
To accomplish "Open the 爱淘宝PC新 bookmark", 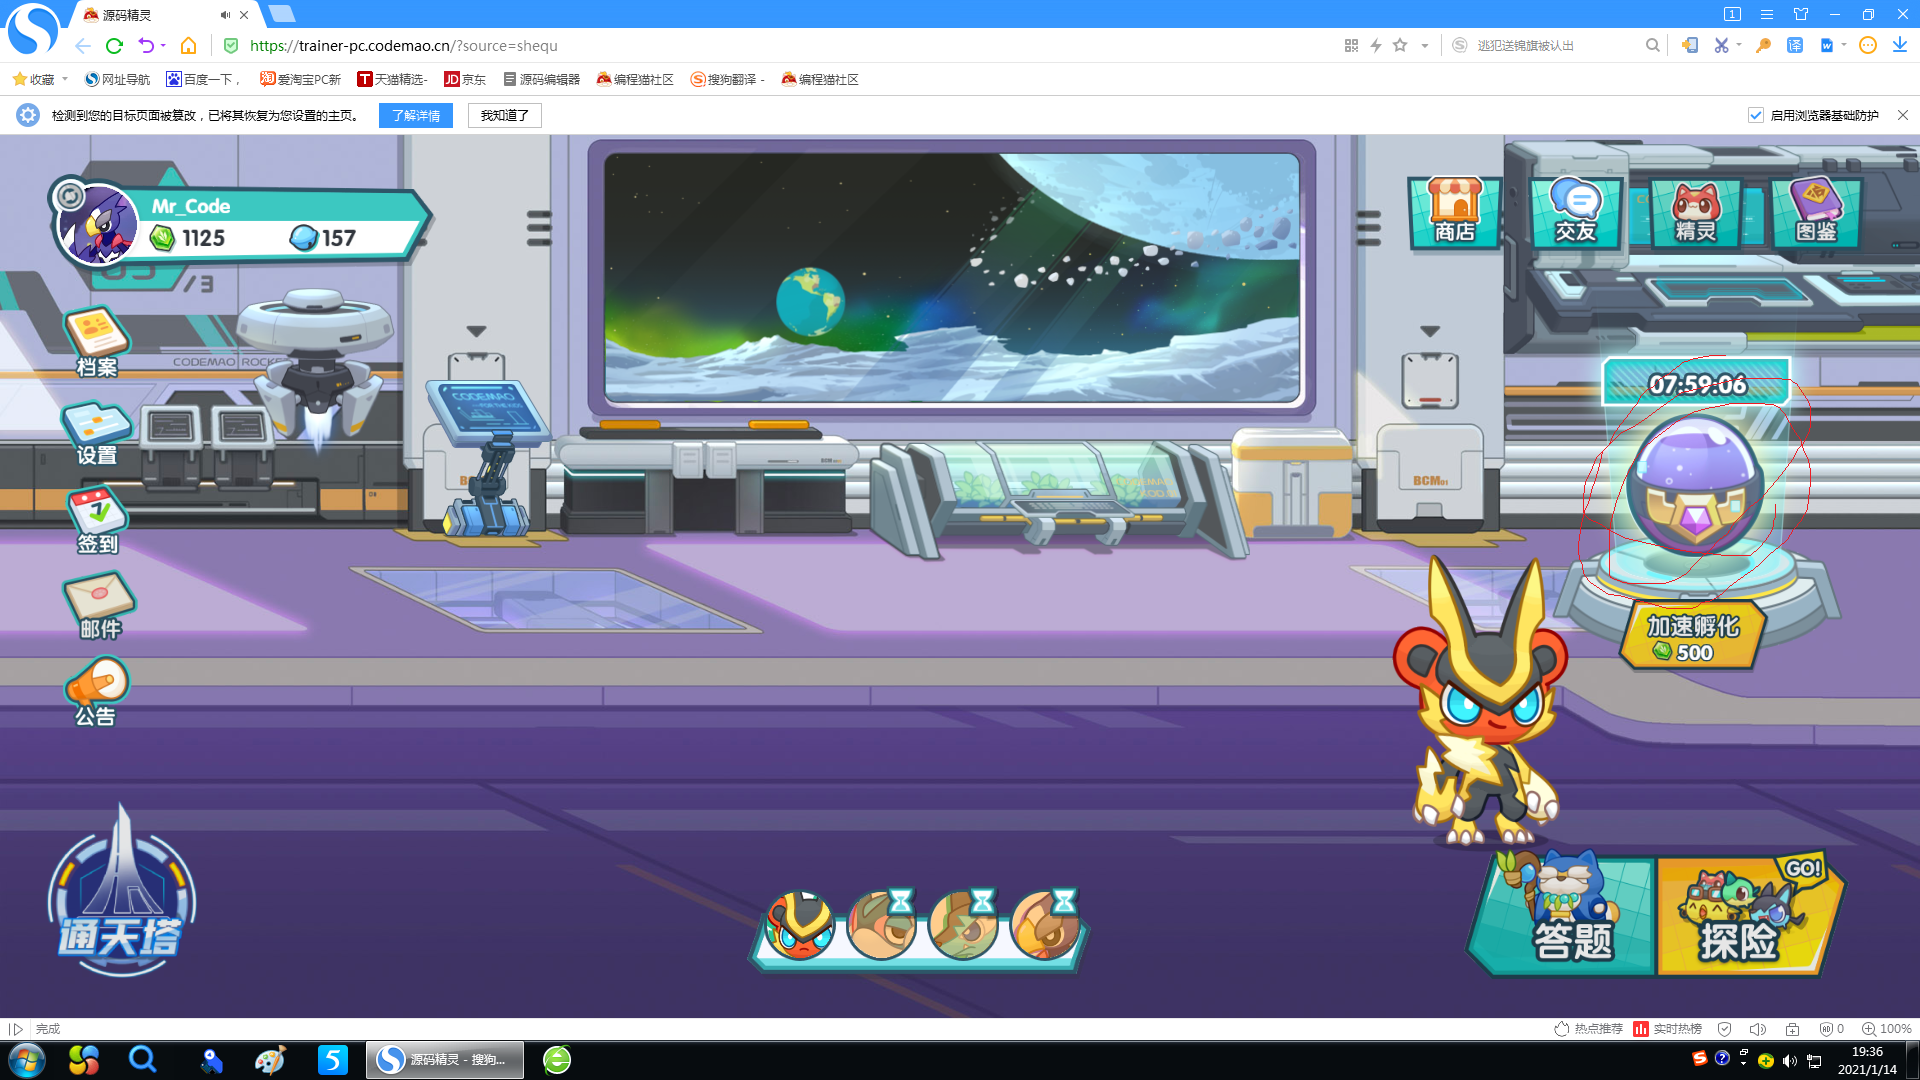I will [300, 80].
